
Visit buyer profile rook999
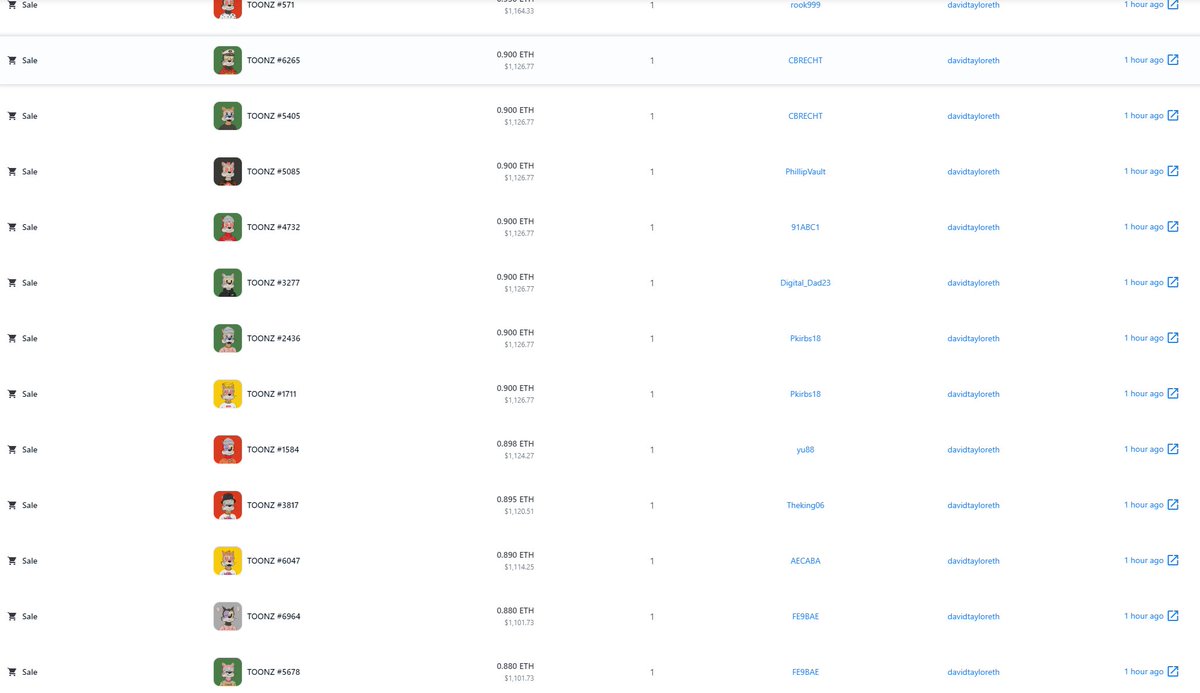coord(805,5)
